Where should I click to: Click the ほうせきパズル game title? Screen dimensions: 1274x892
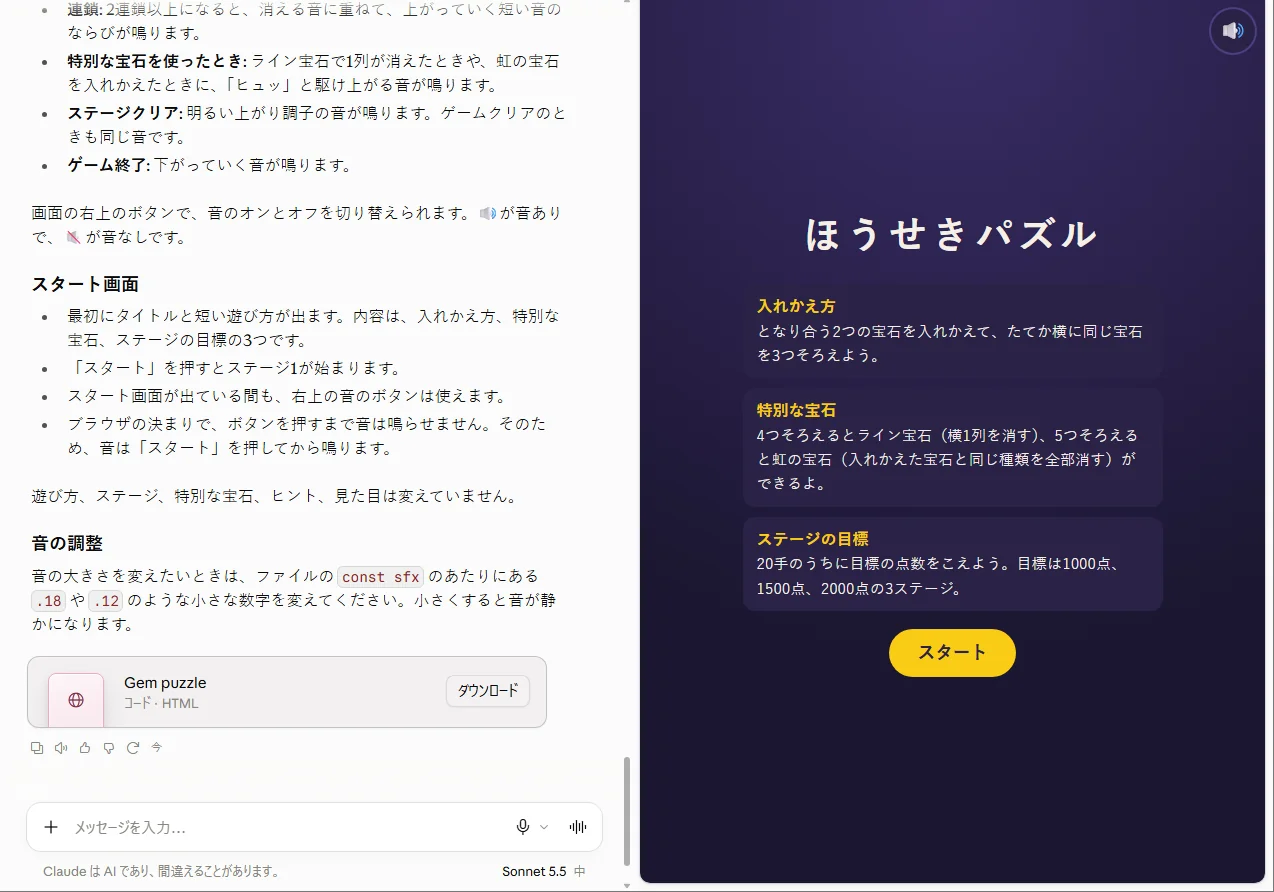pyautogui.click(x=952, y=234)
